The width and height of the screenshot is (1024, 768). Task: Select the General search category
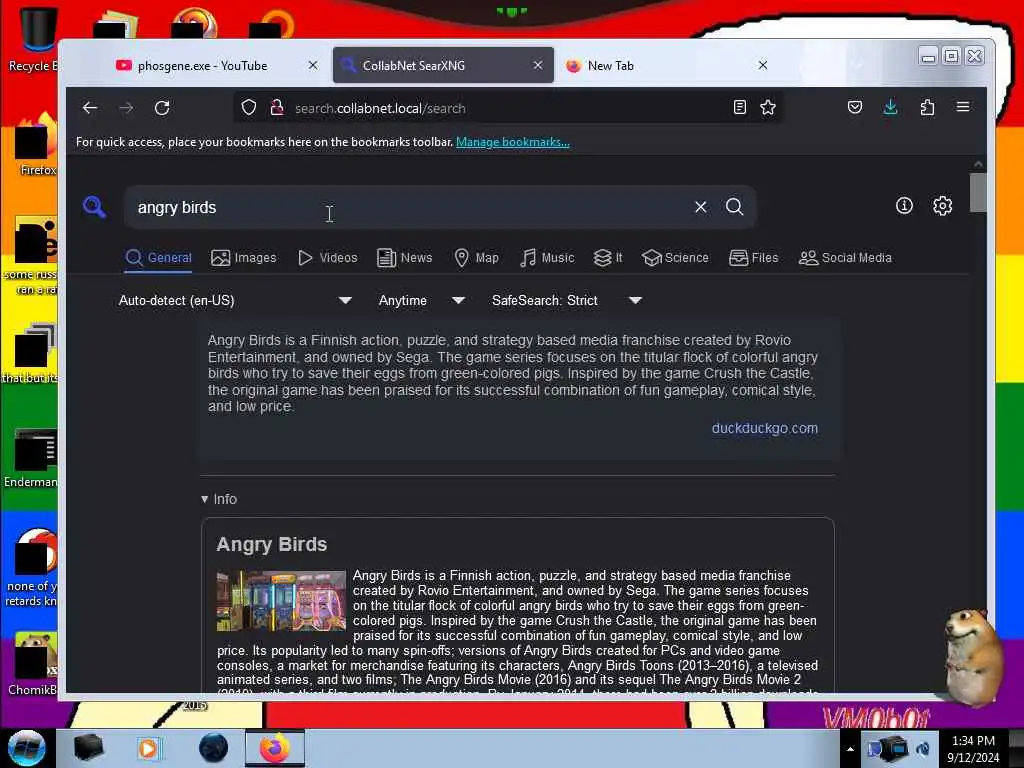158,258
